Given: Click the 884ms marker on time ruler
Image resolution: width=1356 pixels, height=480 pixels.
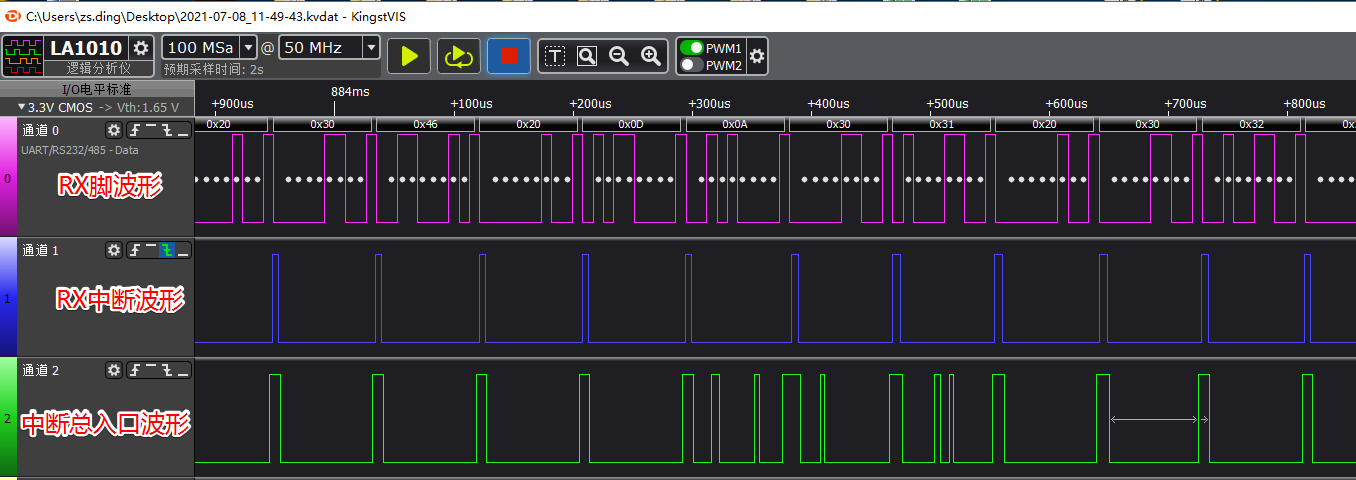Looking at the screenshot, I should [350, 91].
